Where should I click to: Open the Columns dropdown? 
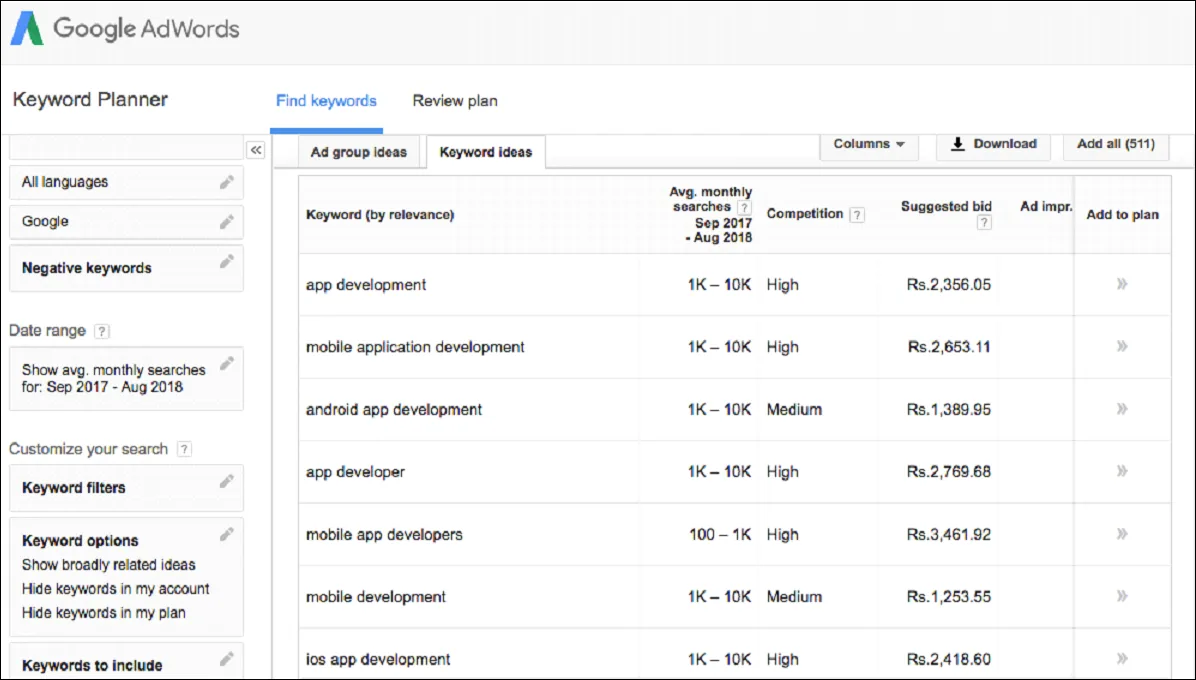[868, 144]
